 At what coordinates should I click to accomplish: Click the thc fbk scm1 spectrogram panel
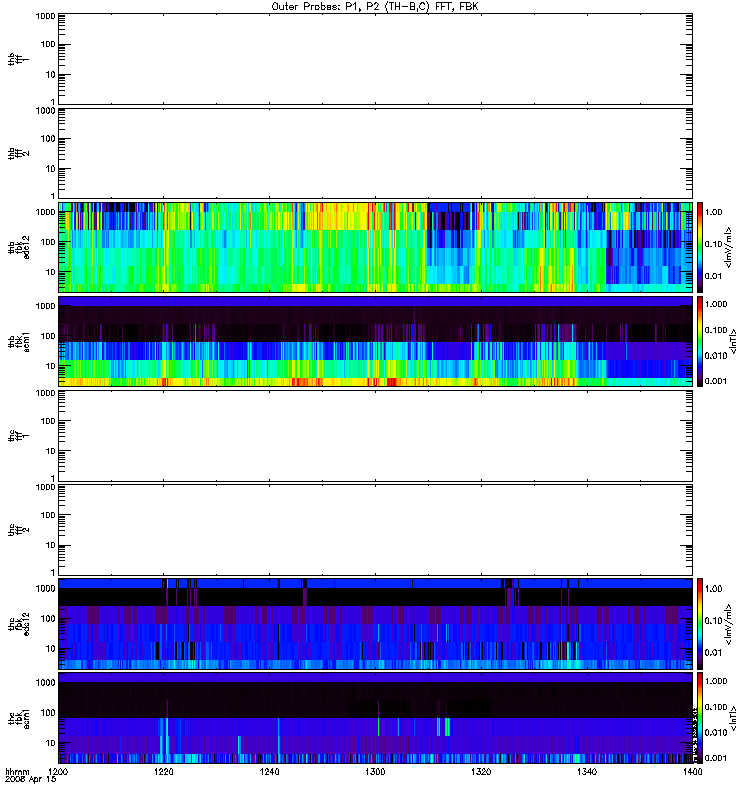(375, 718)
